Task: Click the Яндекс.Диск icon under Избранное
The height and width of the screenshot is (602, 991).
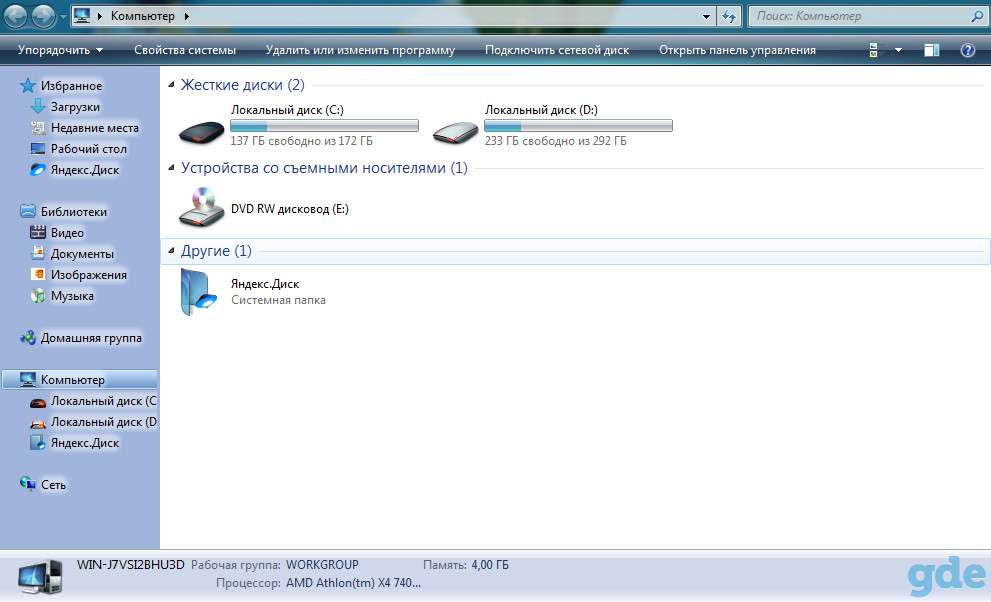Action: 38,169
